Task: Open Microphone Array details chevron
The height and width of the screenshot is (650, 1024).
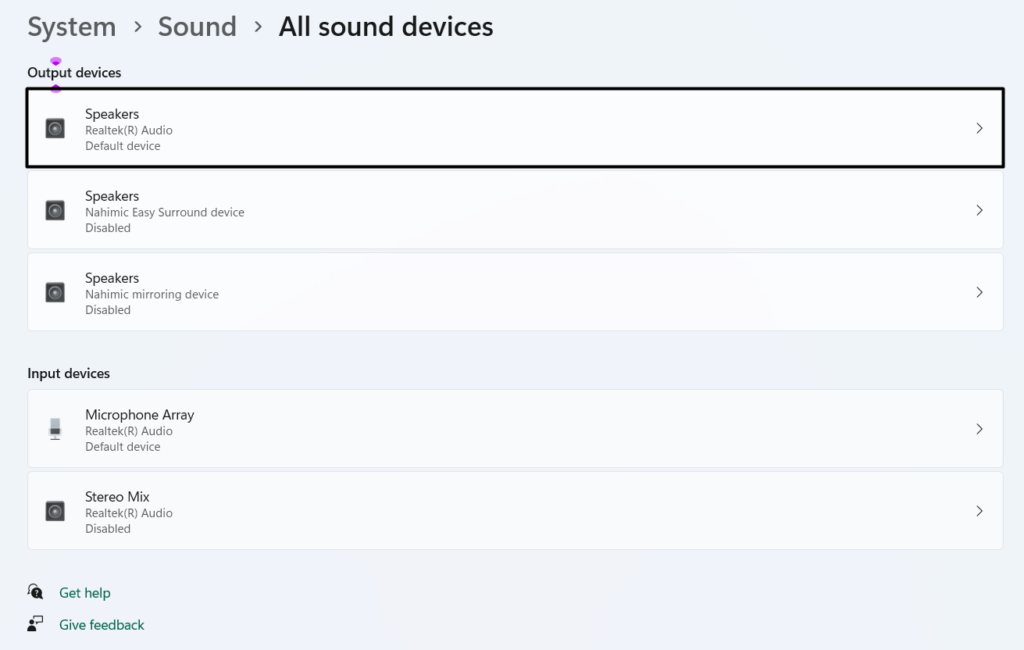Action: pos(979,429)
